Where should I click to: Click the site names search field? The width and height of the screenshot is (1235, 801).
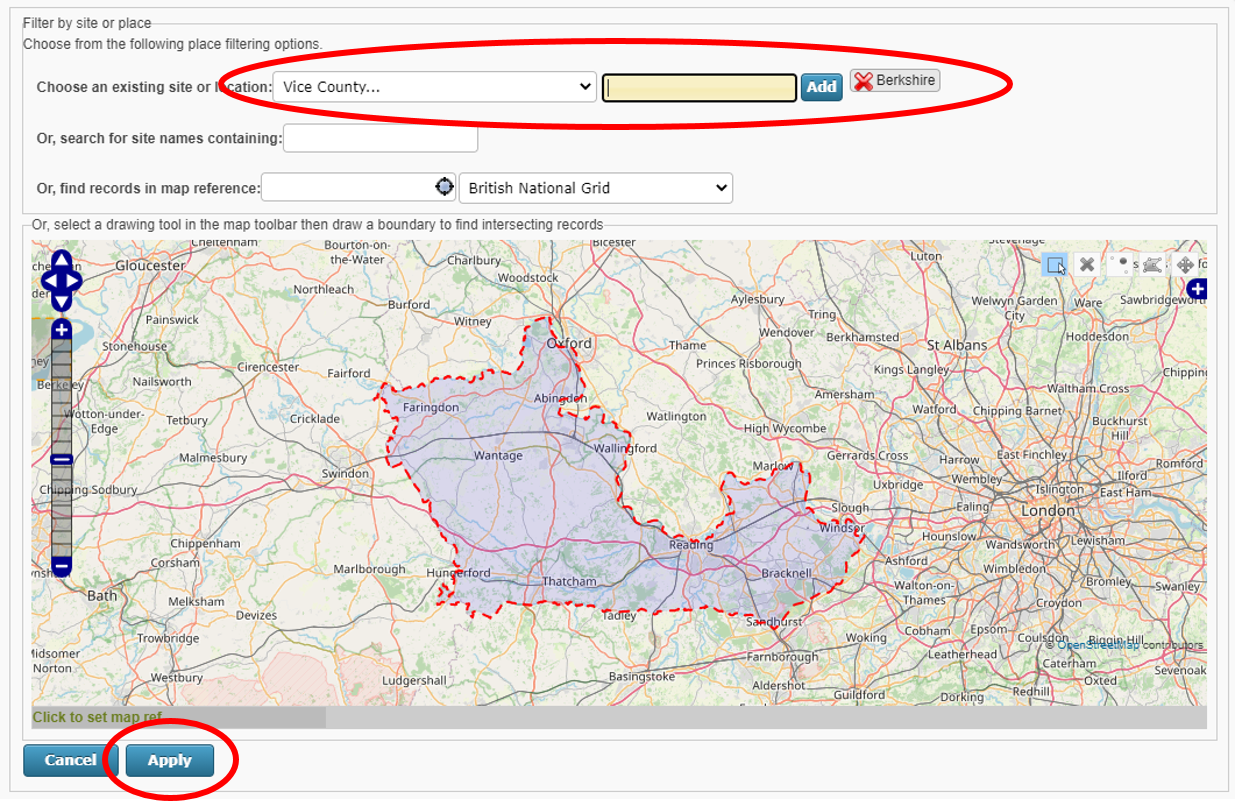point(380,138)
